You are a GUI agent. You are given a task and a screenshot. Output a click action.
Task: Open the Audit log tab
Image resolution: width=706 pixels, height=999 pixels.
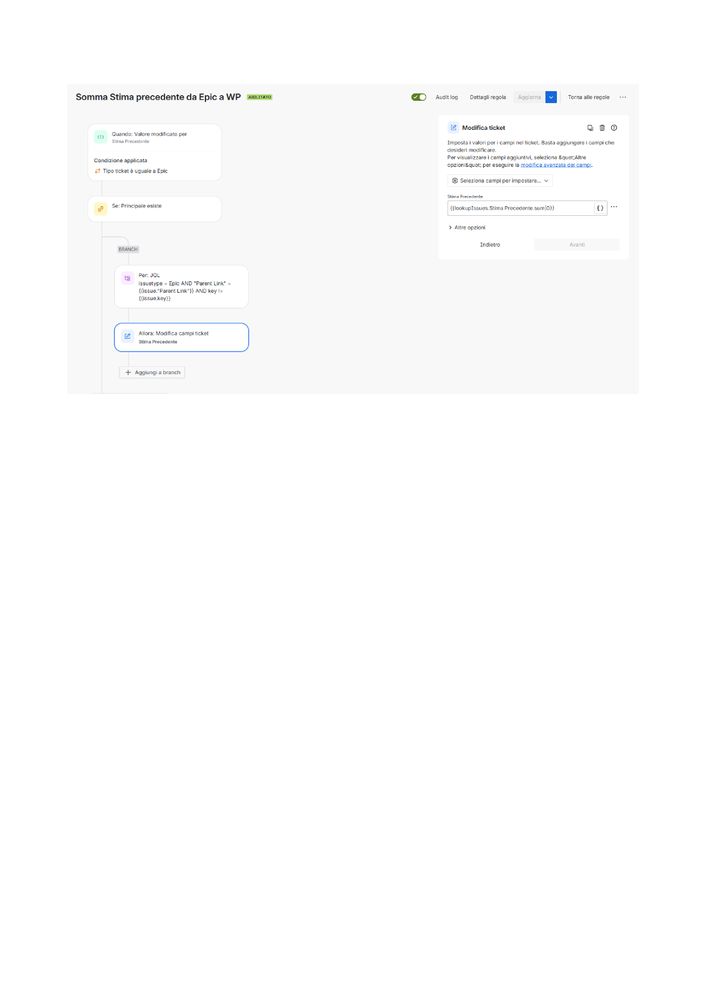(447, 97)
